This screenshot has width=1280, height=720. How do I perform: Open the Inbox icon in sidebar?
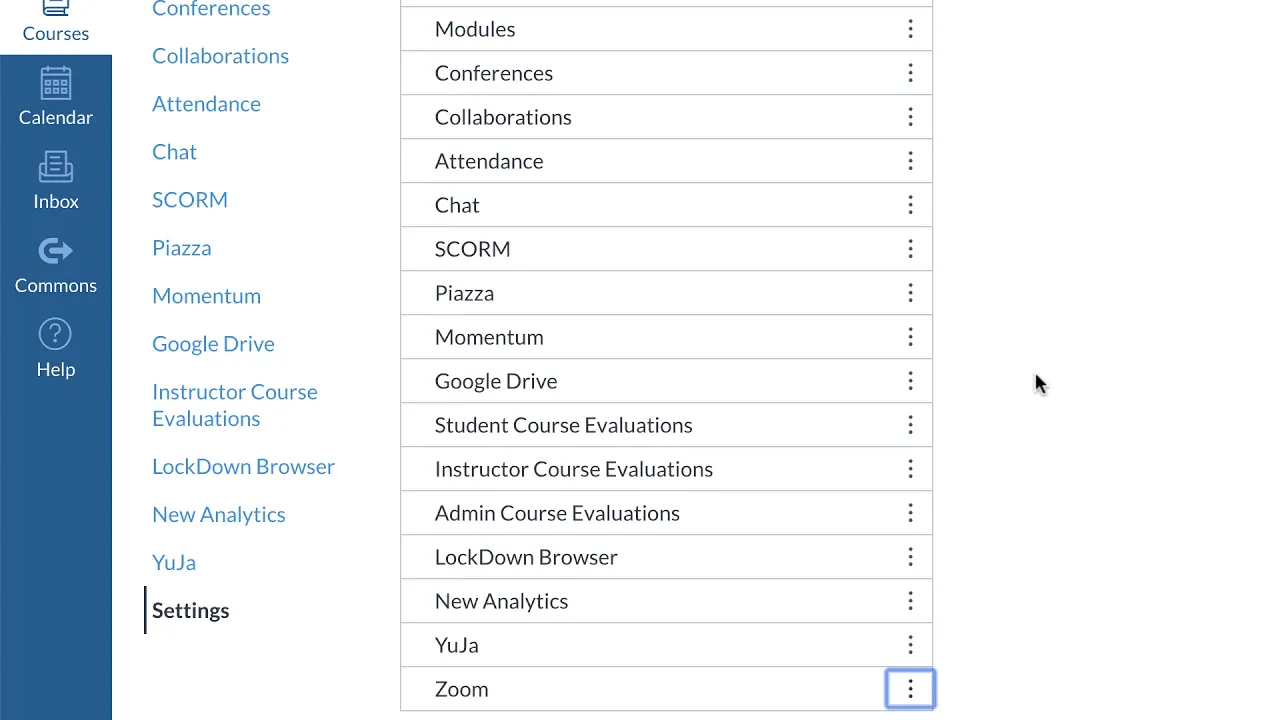coord(55,181)
